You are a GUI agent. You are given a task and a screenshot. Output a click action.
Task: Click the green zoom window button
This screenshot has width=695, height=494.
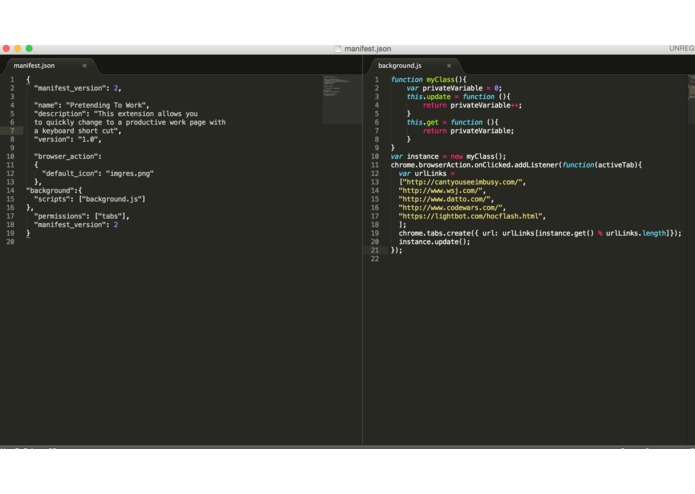pos(29,48)
